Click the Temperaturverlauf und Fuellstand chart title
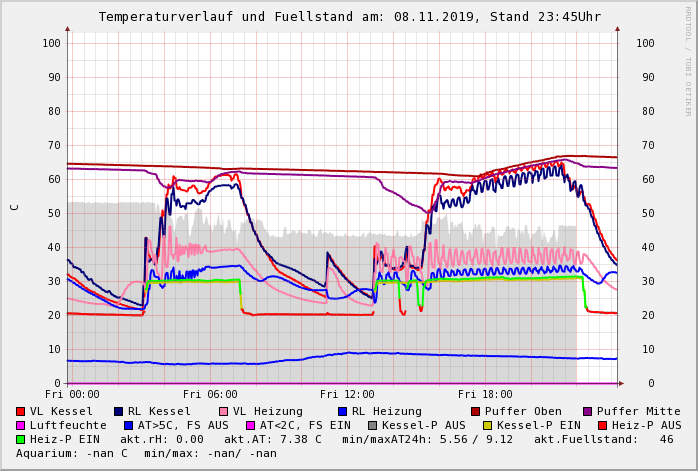Image resolution: width=698 pixels, height=471 pixels. [x=349, y=17]
